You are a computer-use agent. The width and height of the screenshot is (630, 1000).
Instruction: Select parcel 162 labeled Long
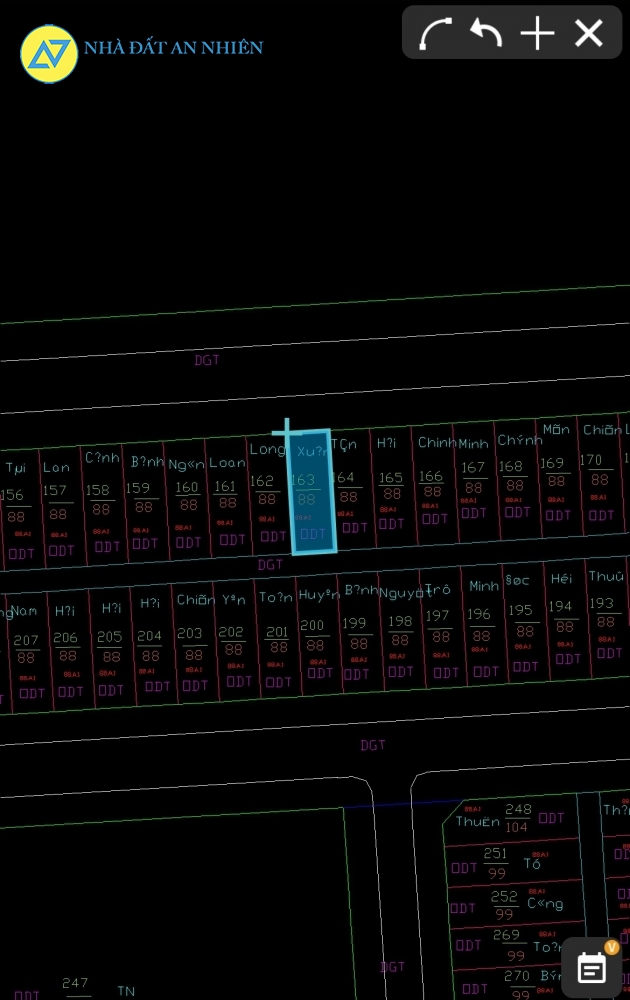[266, 490]
